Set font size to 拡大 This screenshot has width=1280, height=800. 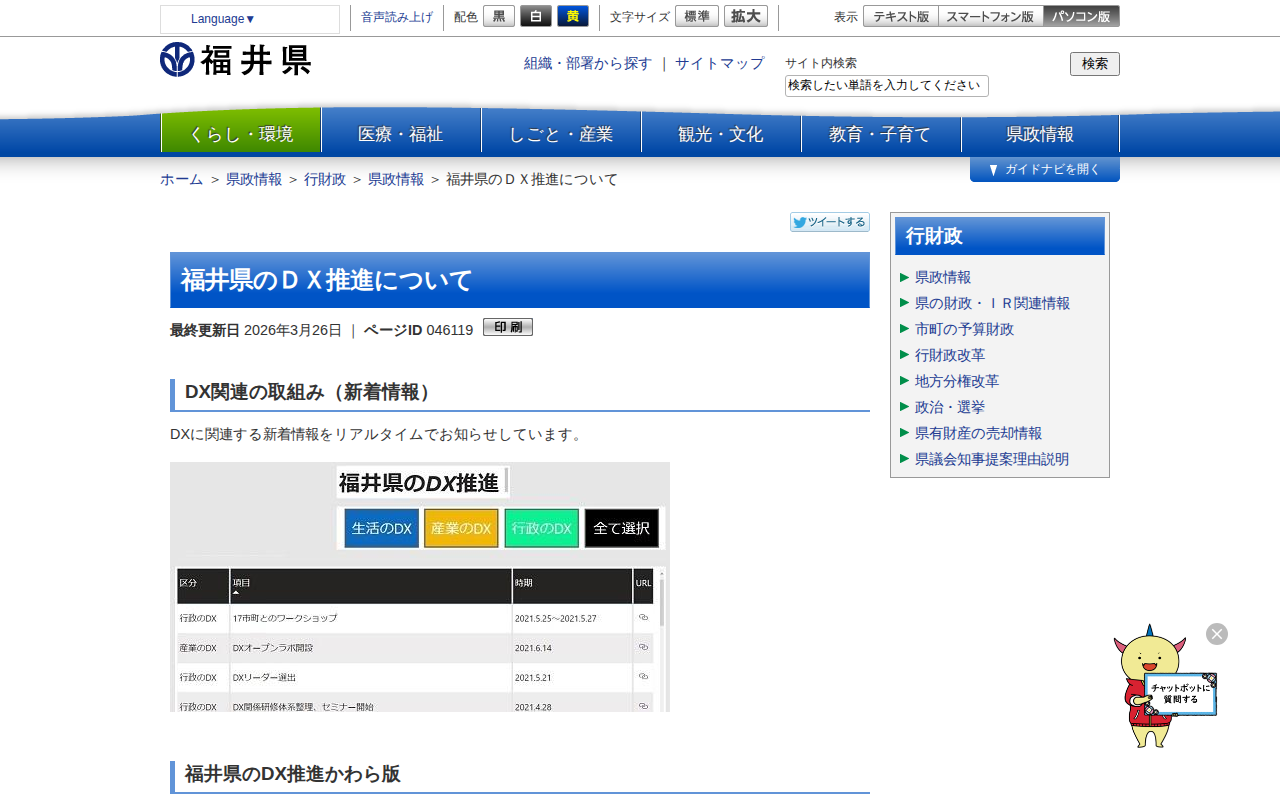click(745, 16)
